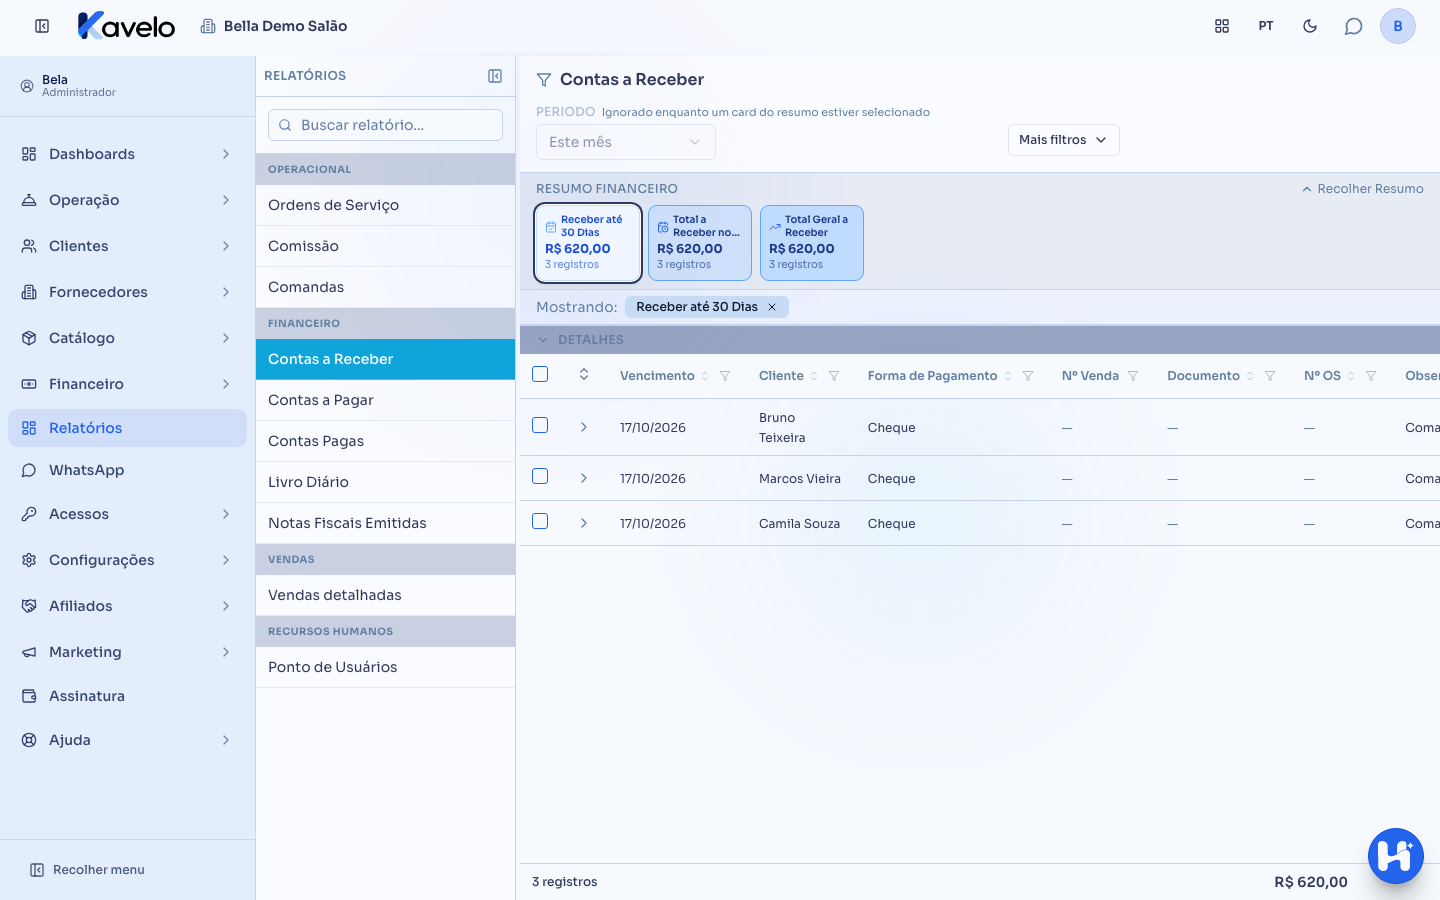Open the chat bubble icon in header
1440x900 pixels.
(1354, 26)
